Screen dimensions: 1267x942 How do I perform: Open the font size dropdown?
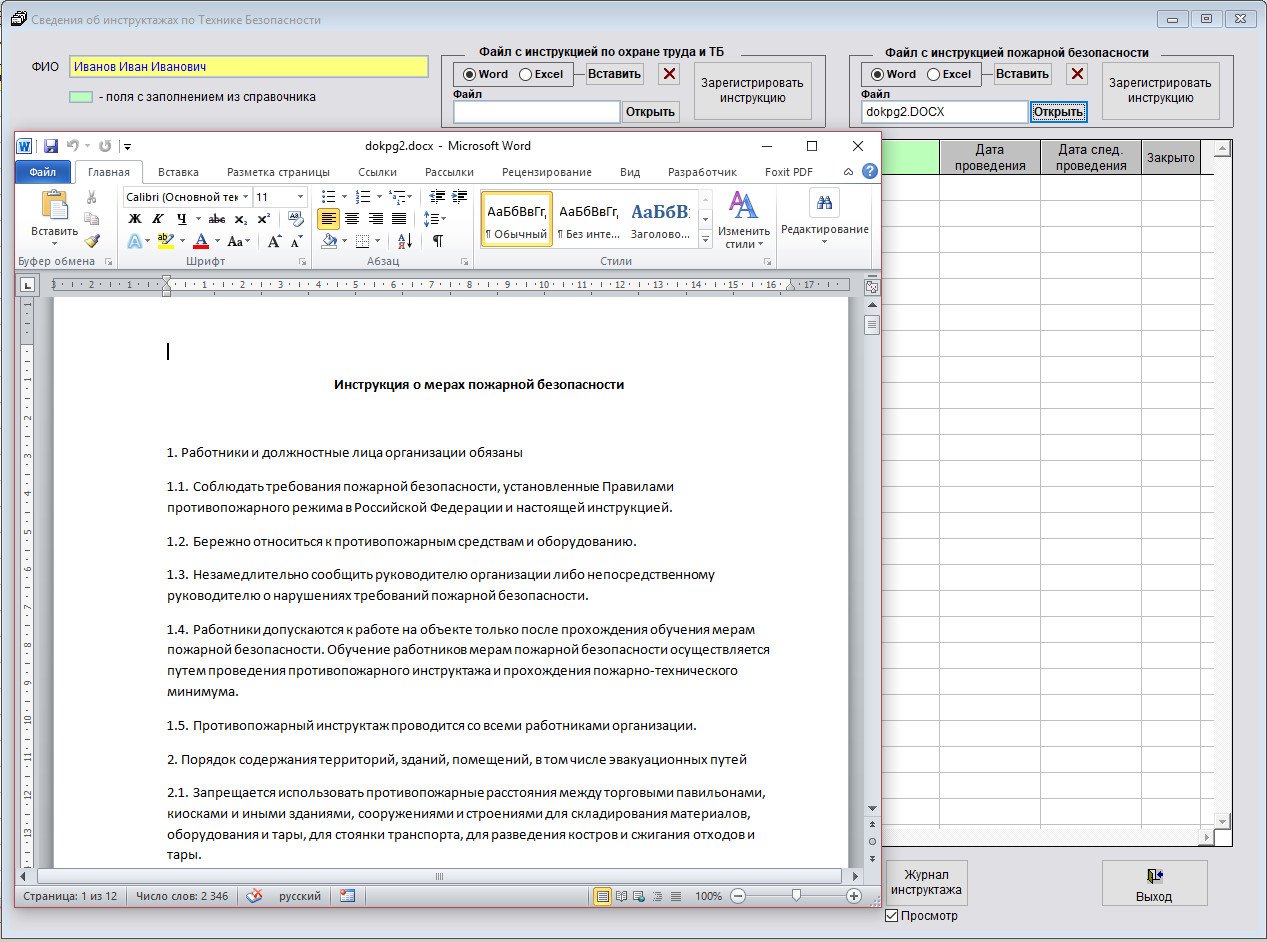[x=300, y=197]
